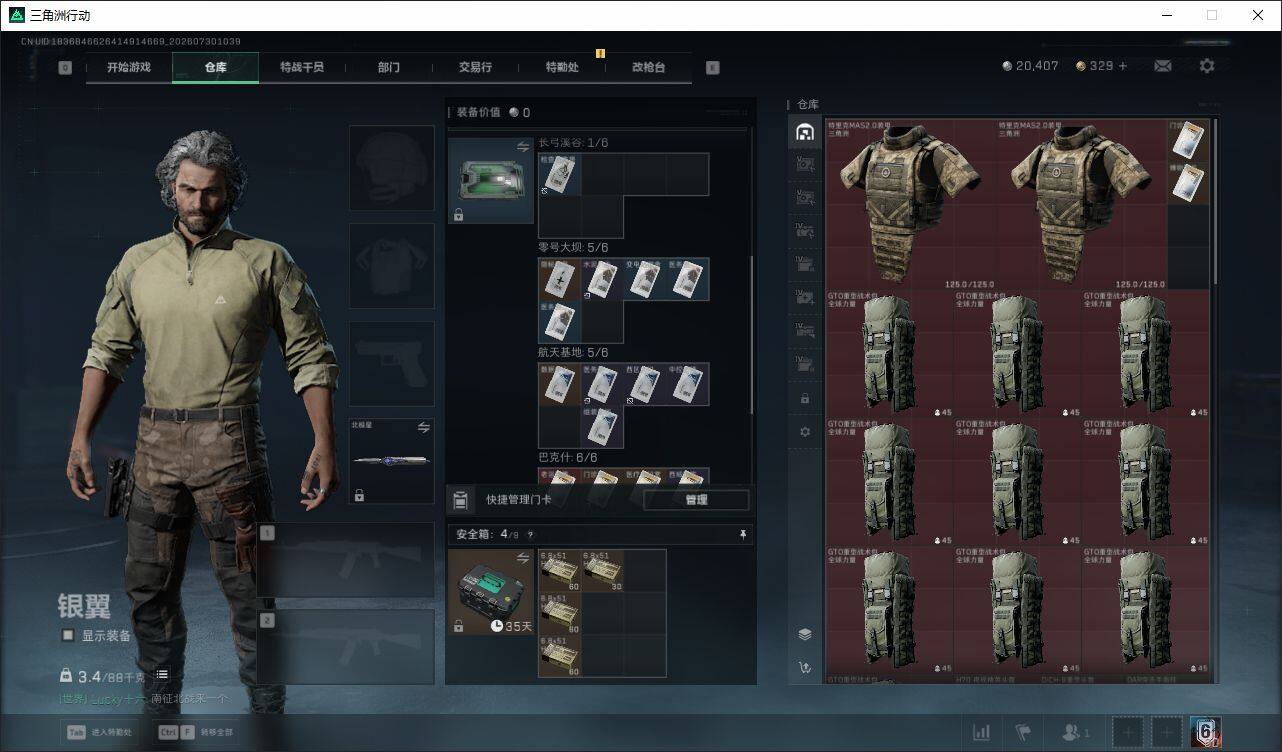Open the statistics bar chart icon

[x=982, y=733]
